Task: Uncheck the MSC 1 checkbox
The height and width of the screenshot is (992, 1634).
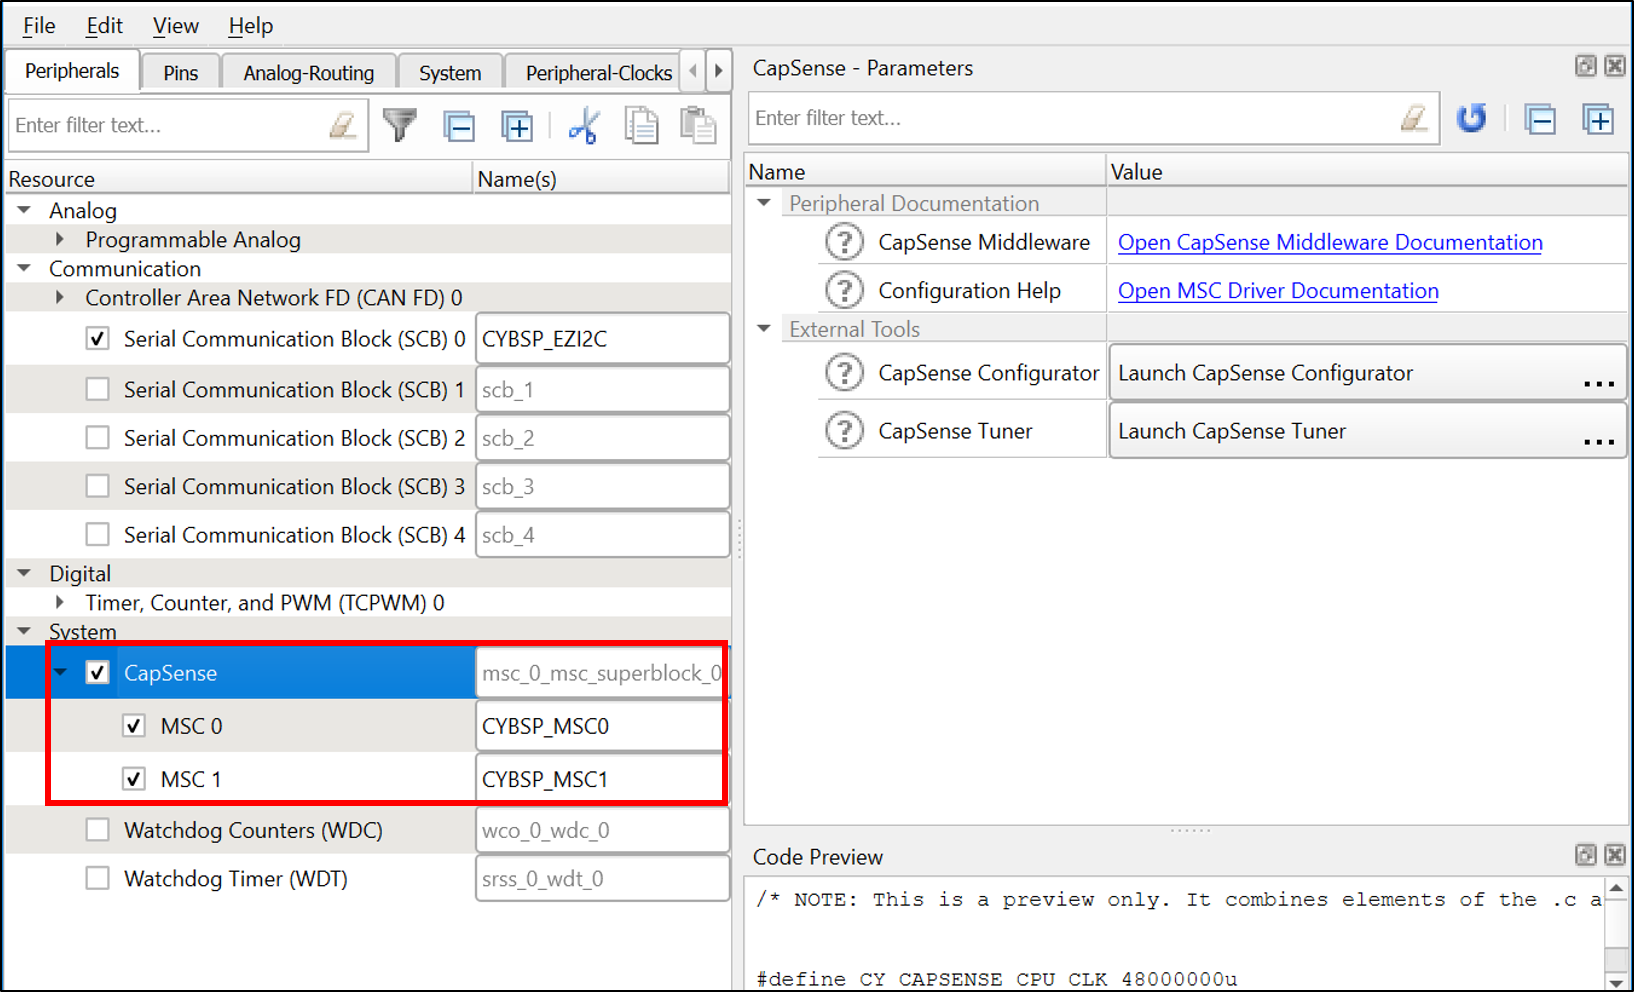Action: pos(134,779)
